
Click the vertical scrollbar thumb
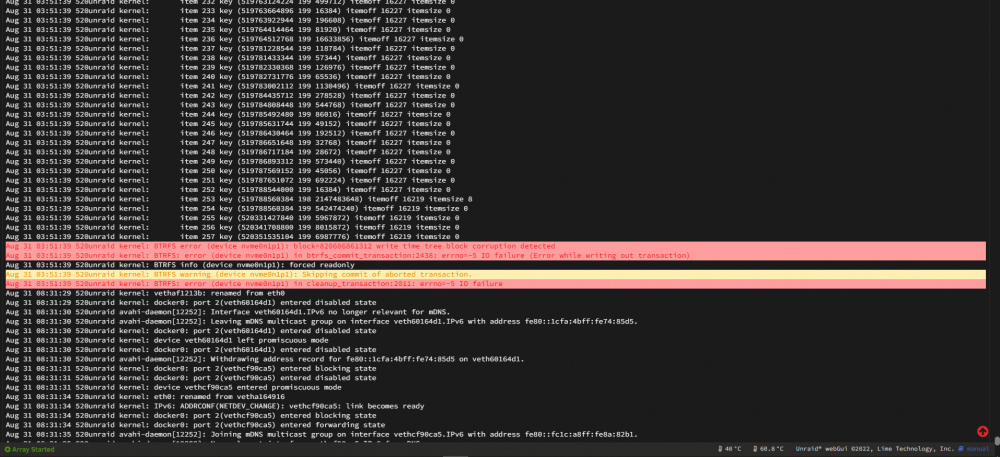997,440
